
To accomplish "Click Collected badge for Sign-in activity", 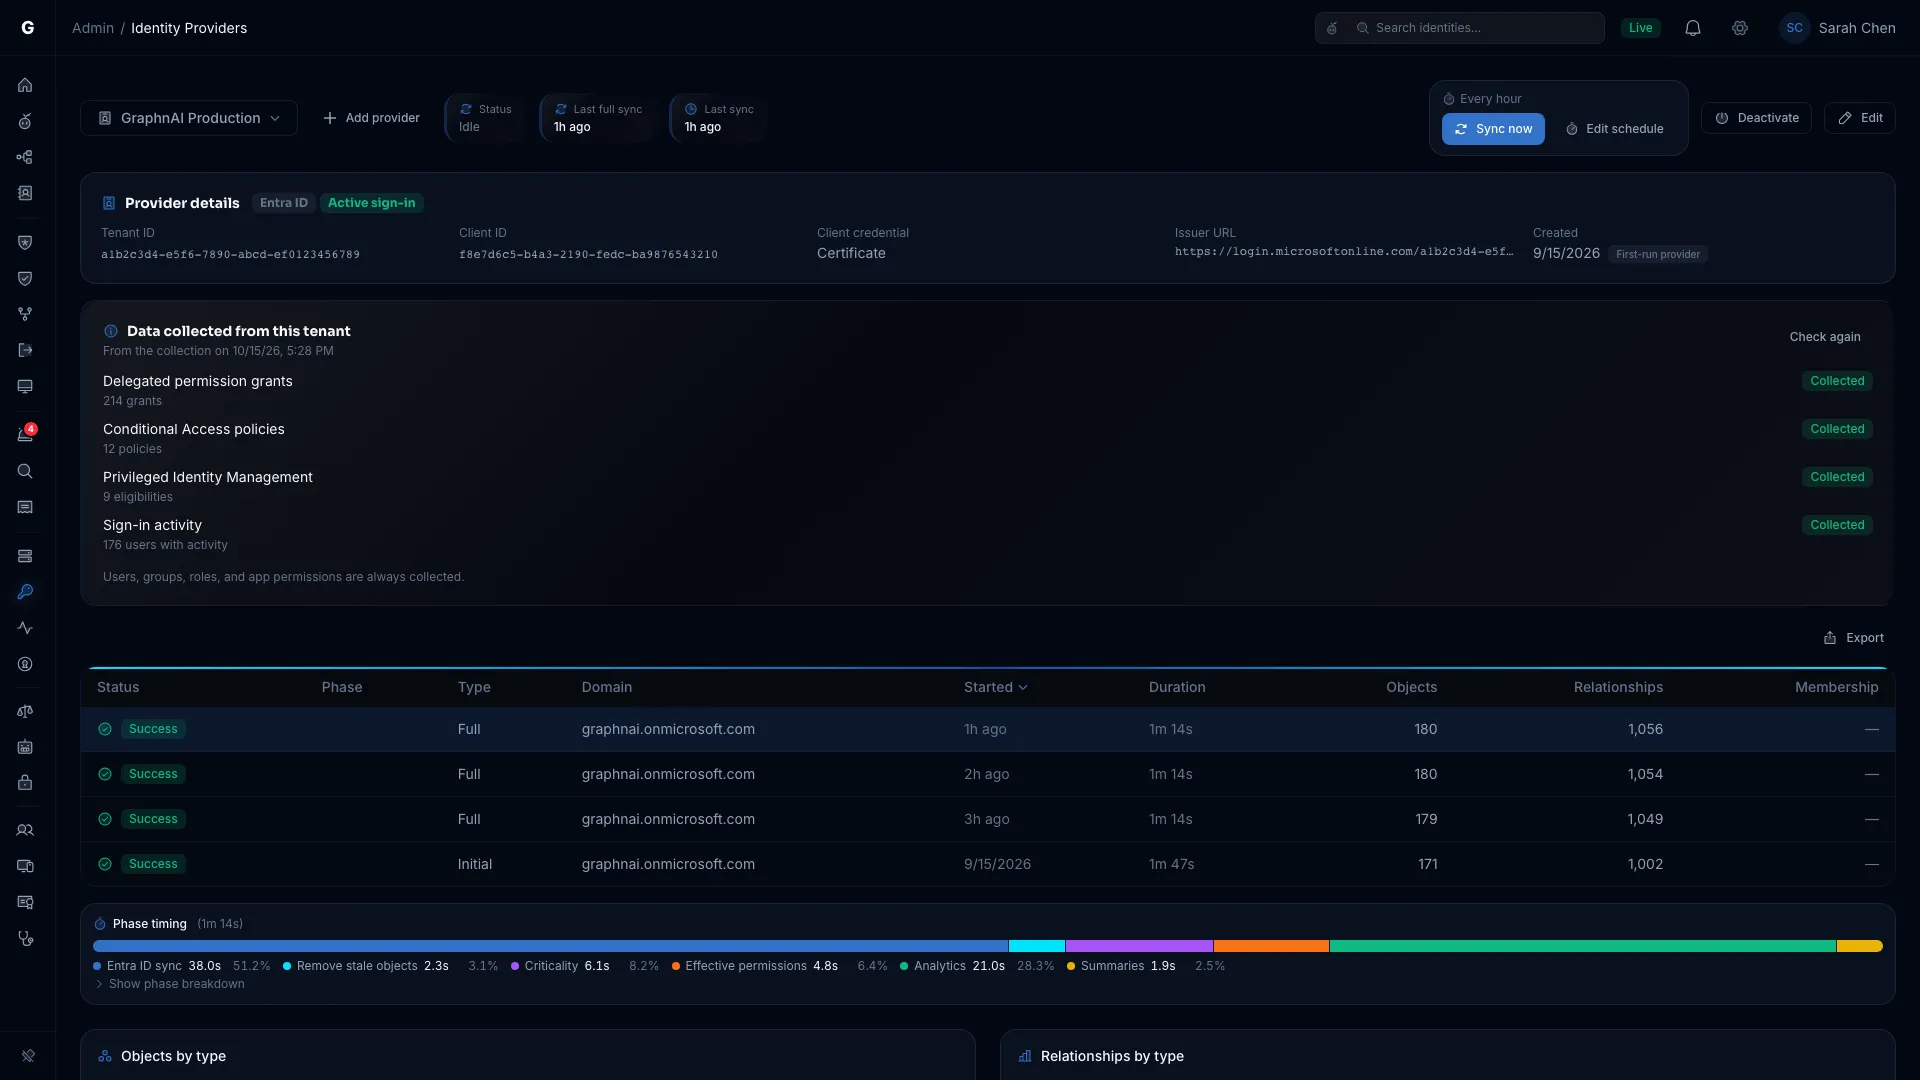I will click(1837, 525).
